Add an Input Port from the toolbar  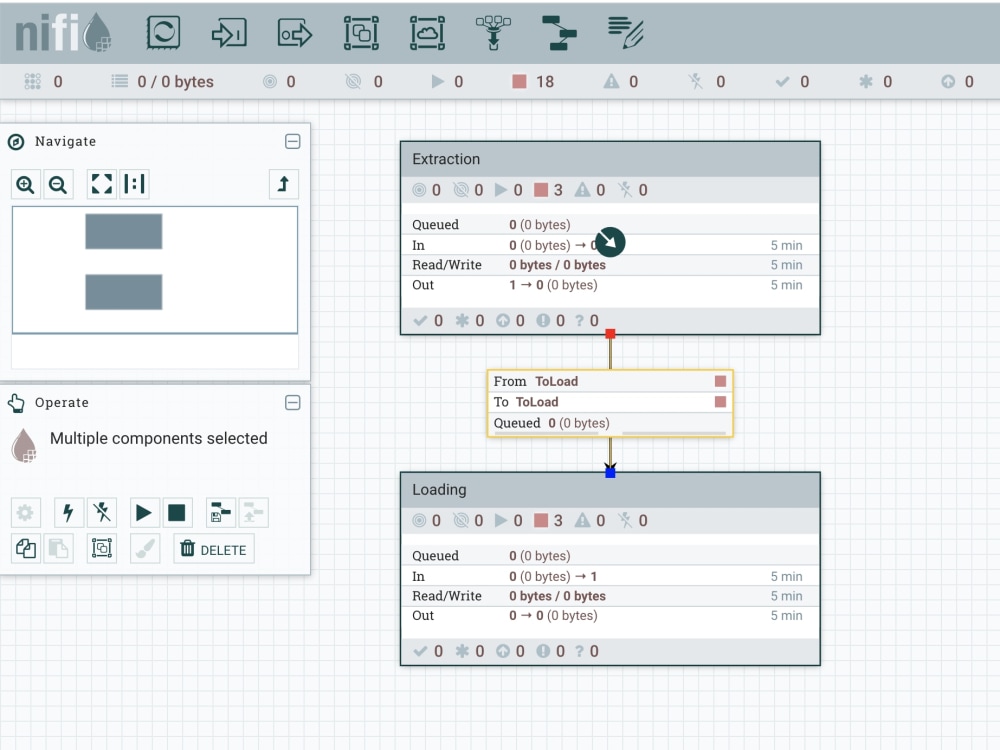[228, 32]
